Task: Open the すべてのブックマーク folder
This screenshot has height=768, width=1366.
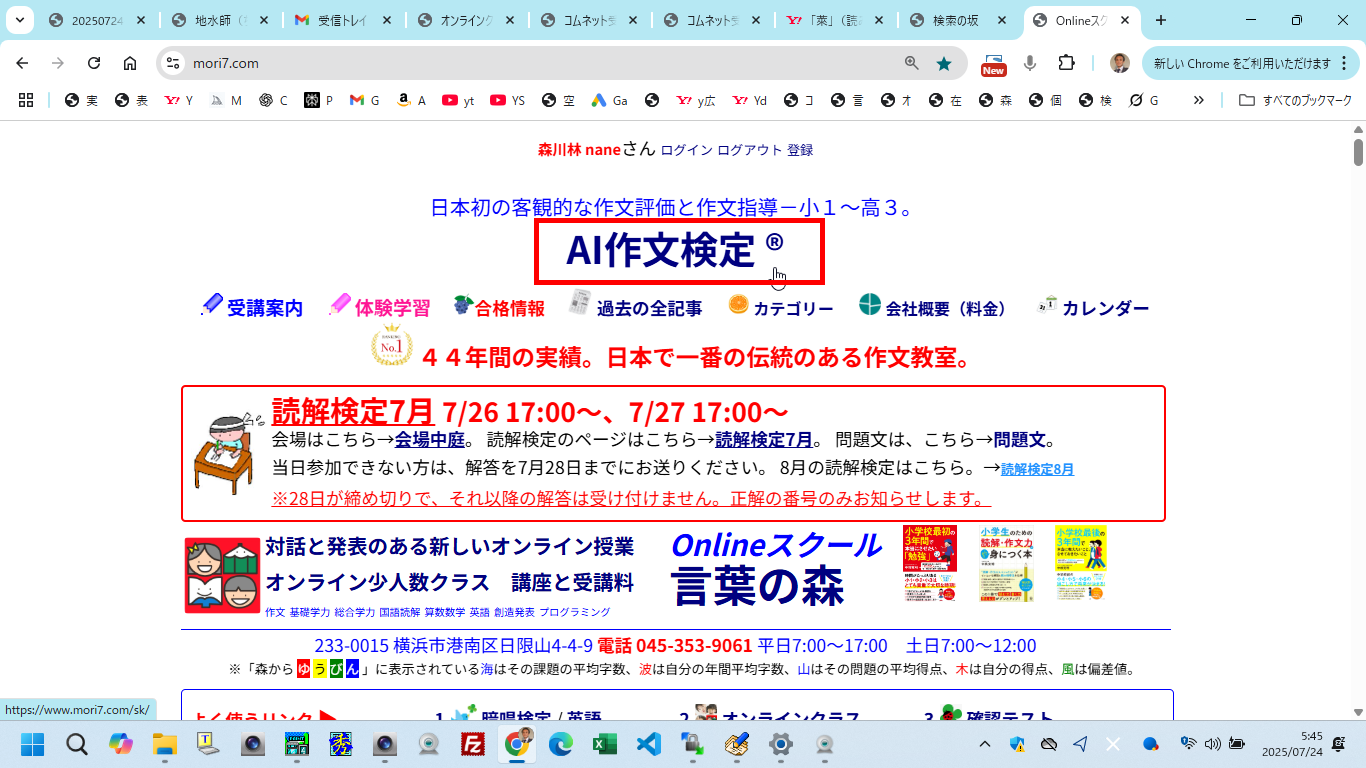Action: [x=1295, y=100]
